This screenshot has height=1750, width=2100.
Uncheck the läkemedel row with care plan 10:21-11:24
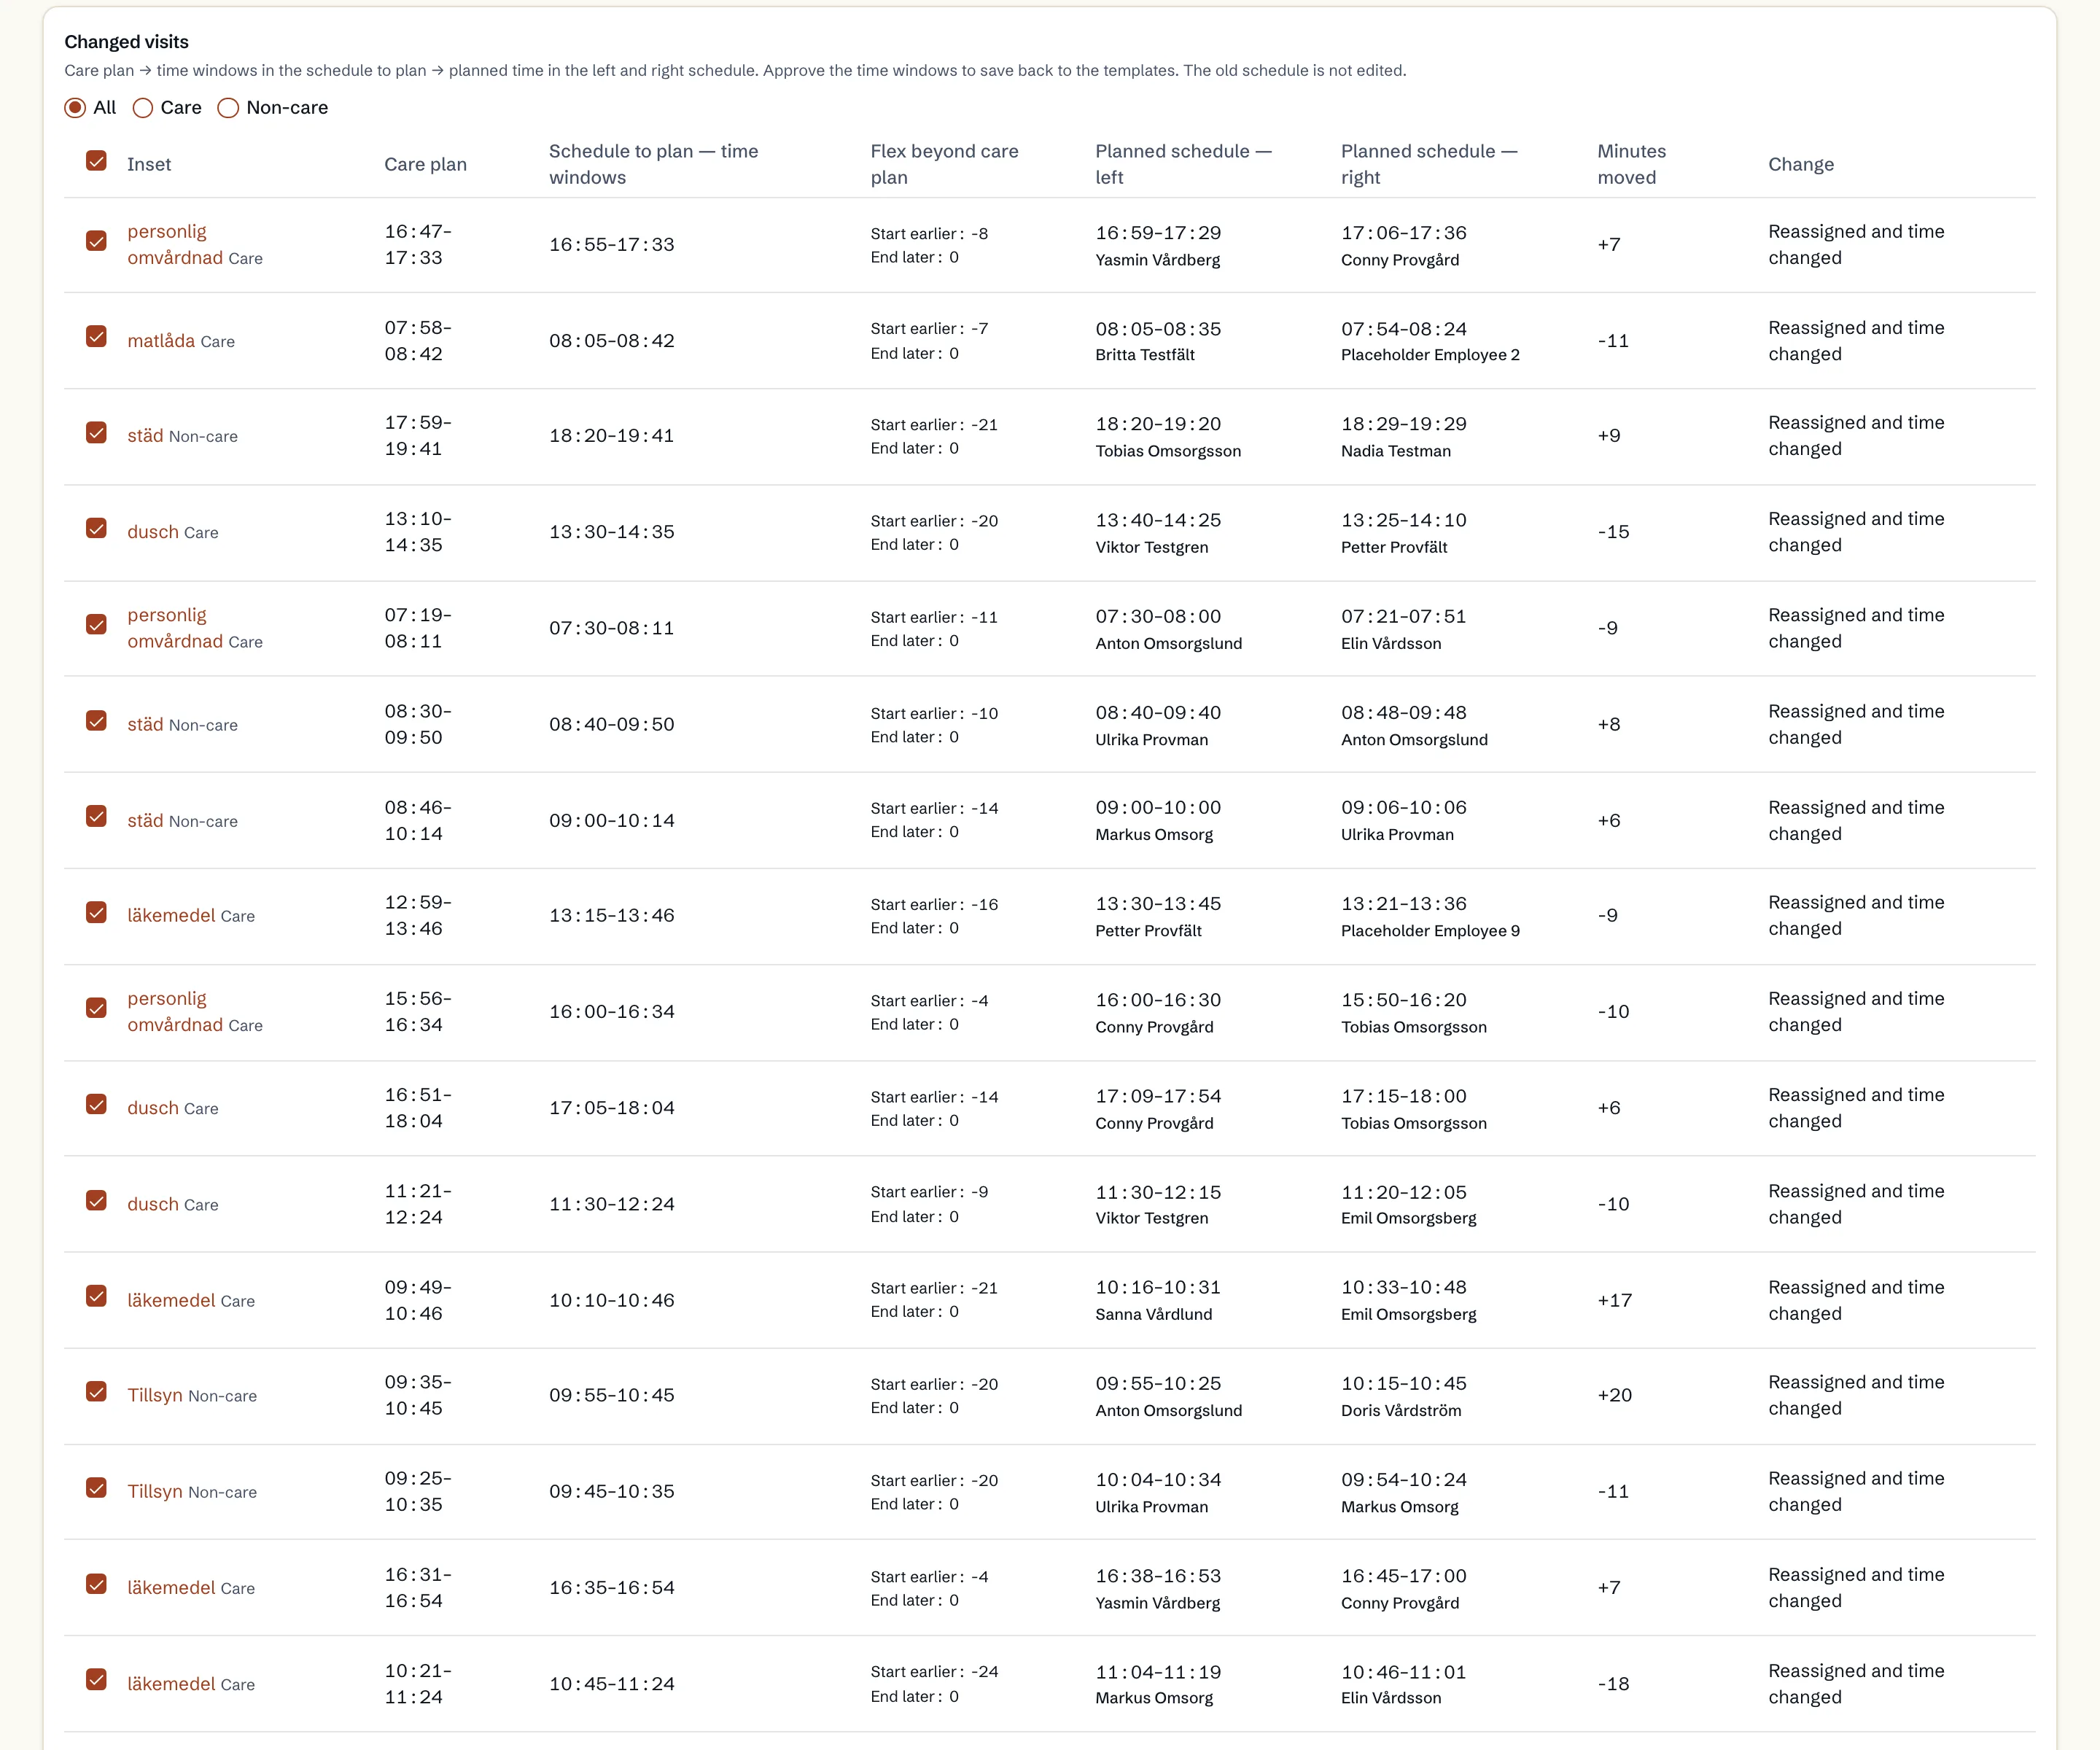point(96,1679)
